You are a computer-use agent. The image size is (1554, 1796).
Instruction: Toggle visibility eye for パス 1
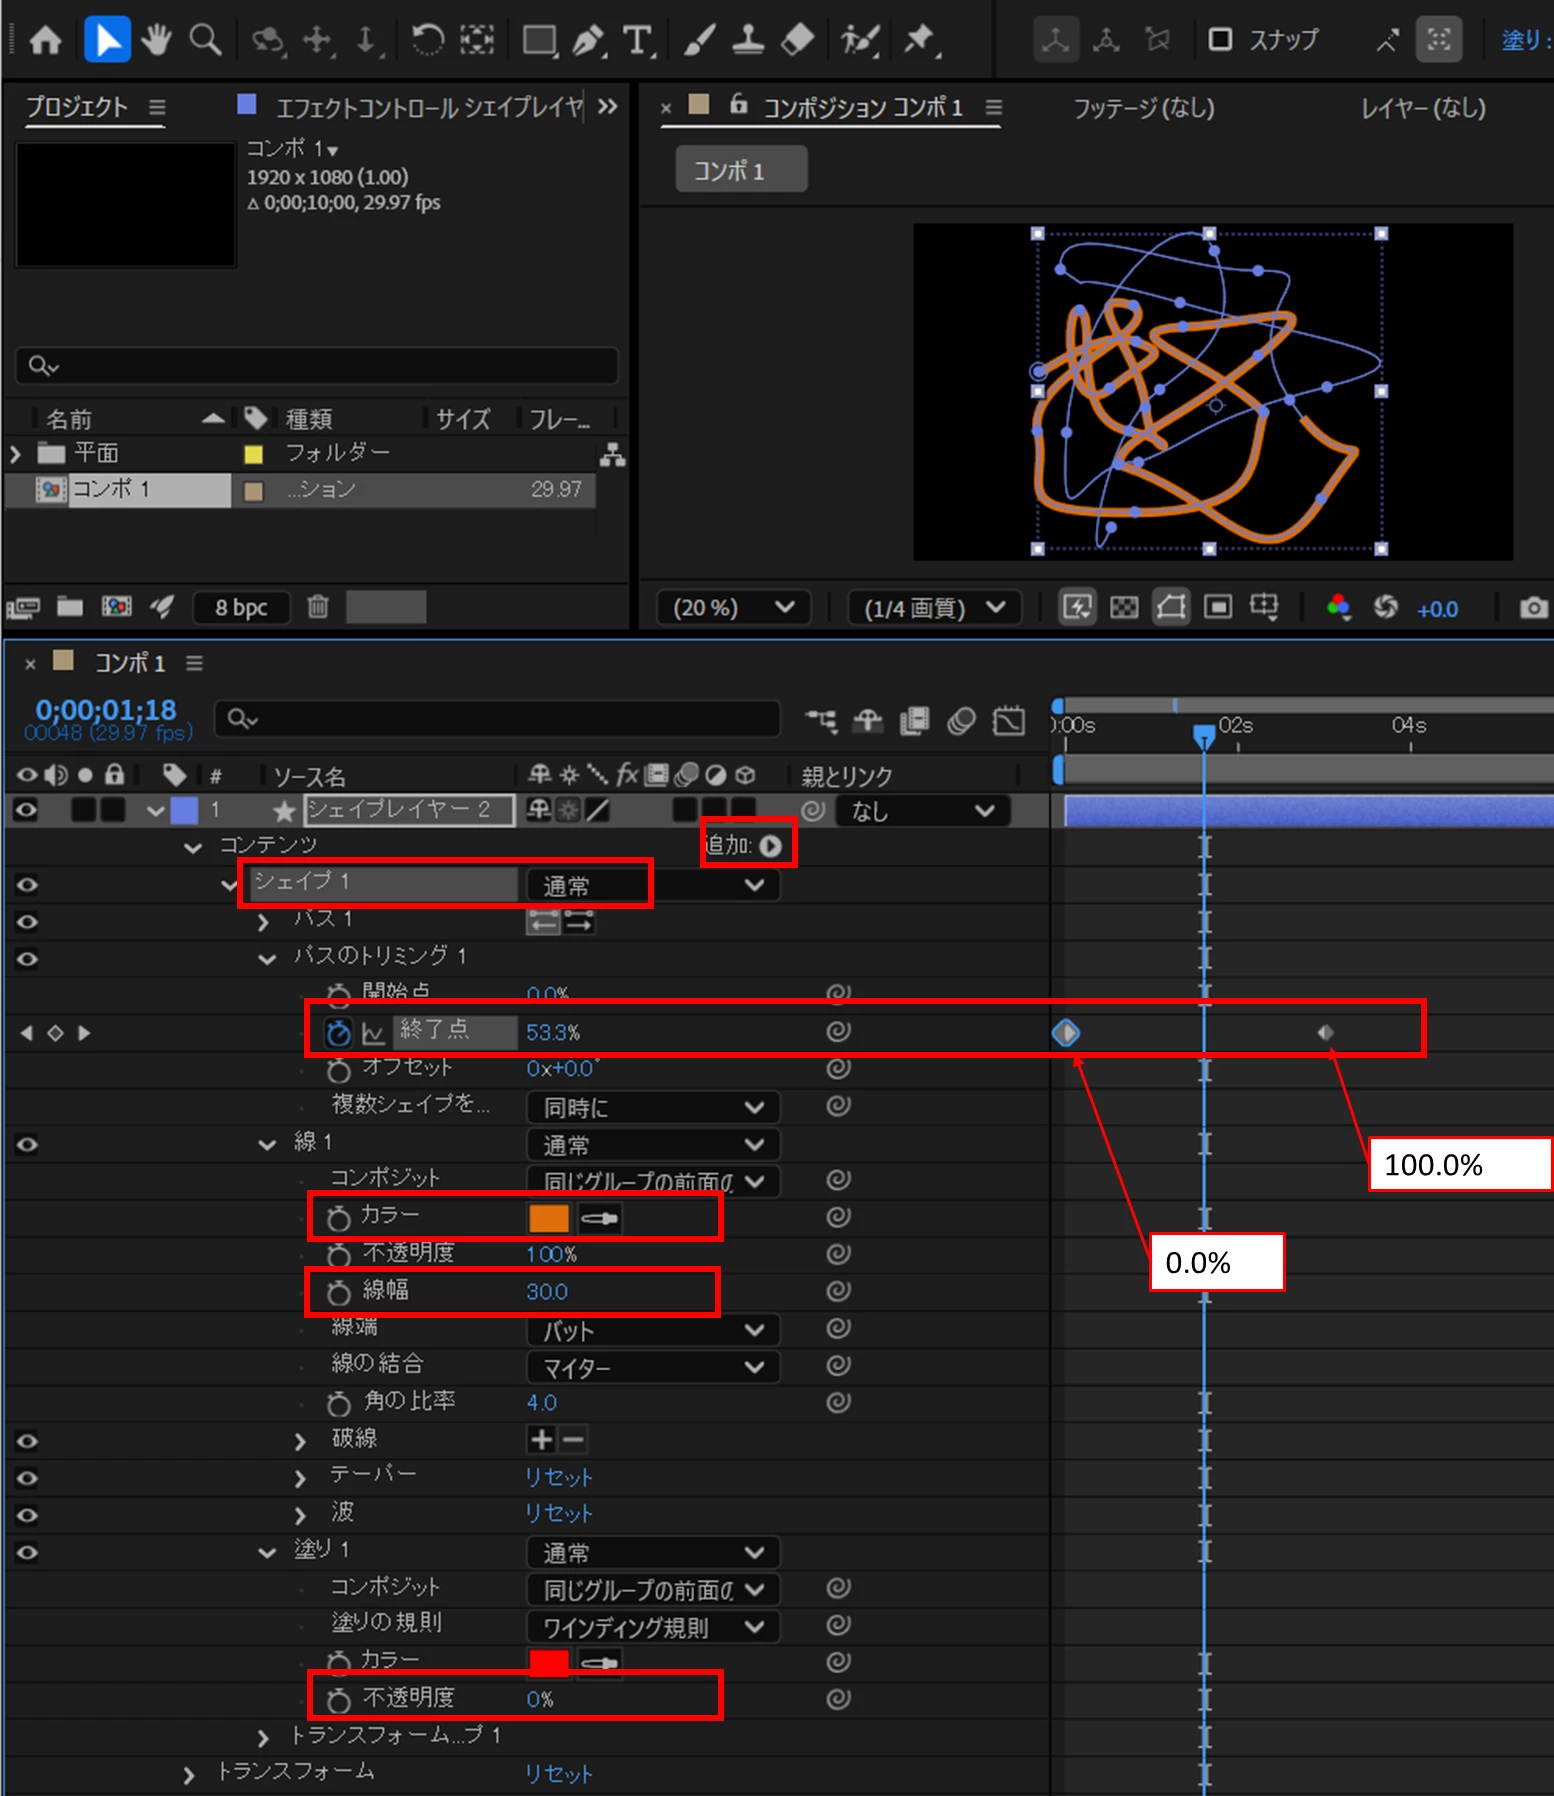tap(27, 921)
